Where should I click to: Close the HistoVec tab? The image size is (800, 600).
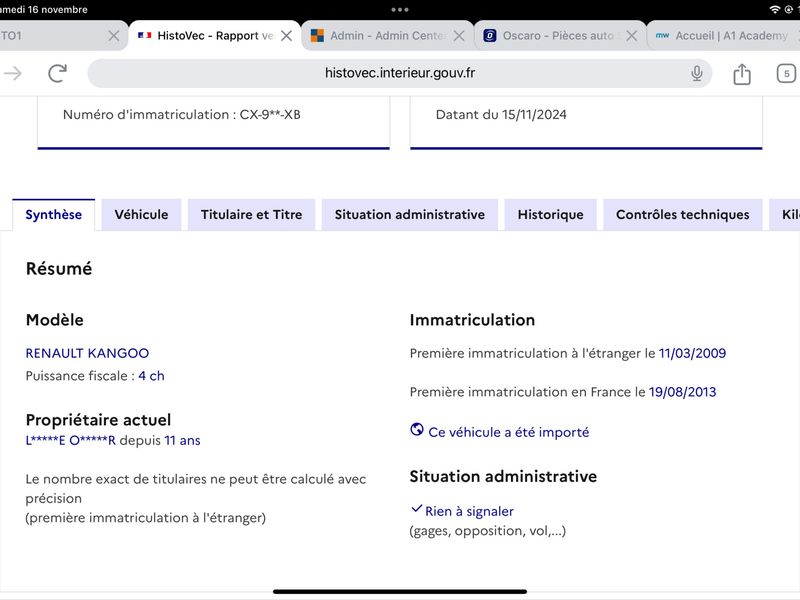coord(287,36)
